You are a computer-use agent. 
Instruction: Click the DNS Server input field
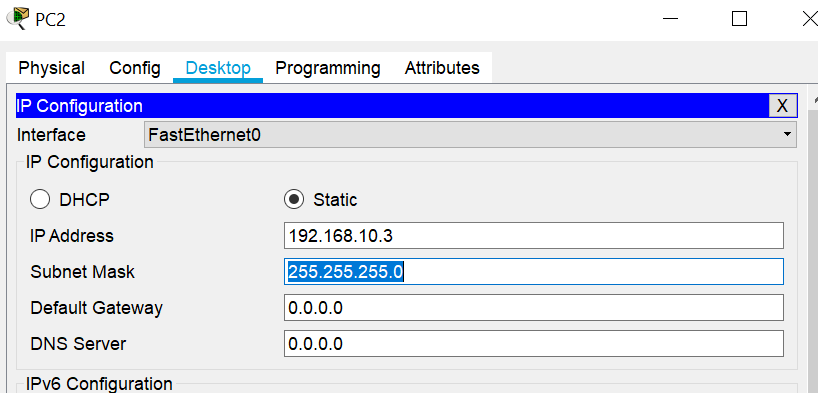click(x=534, y=344)
